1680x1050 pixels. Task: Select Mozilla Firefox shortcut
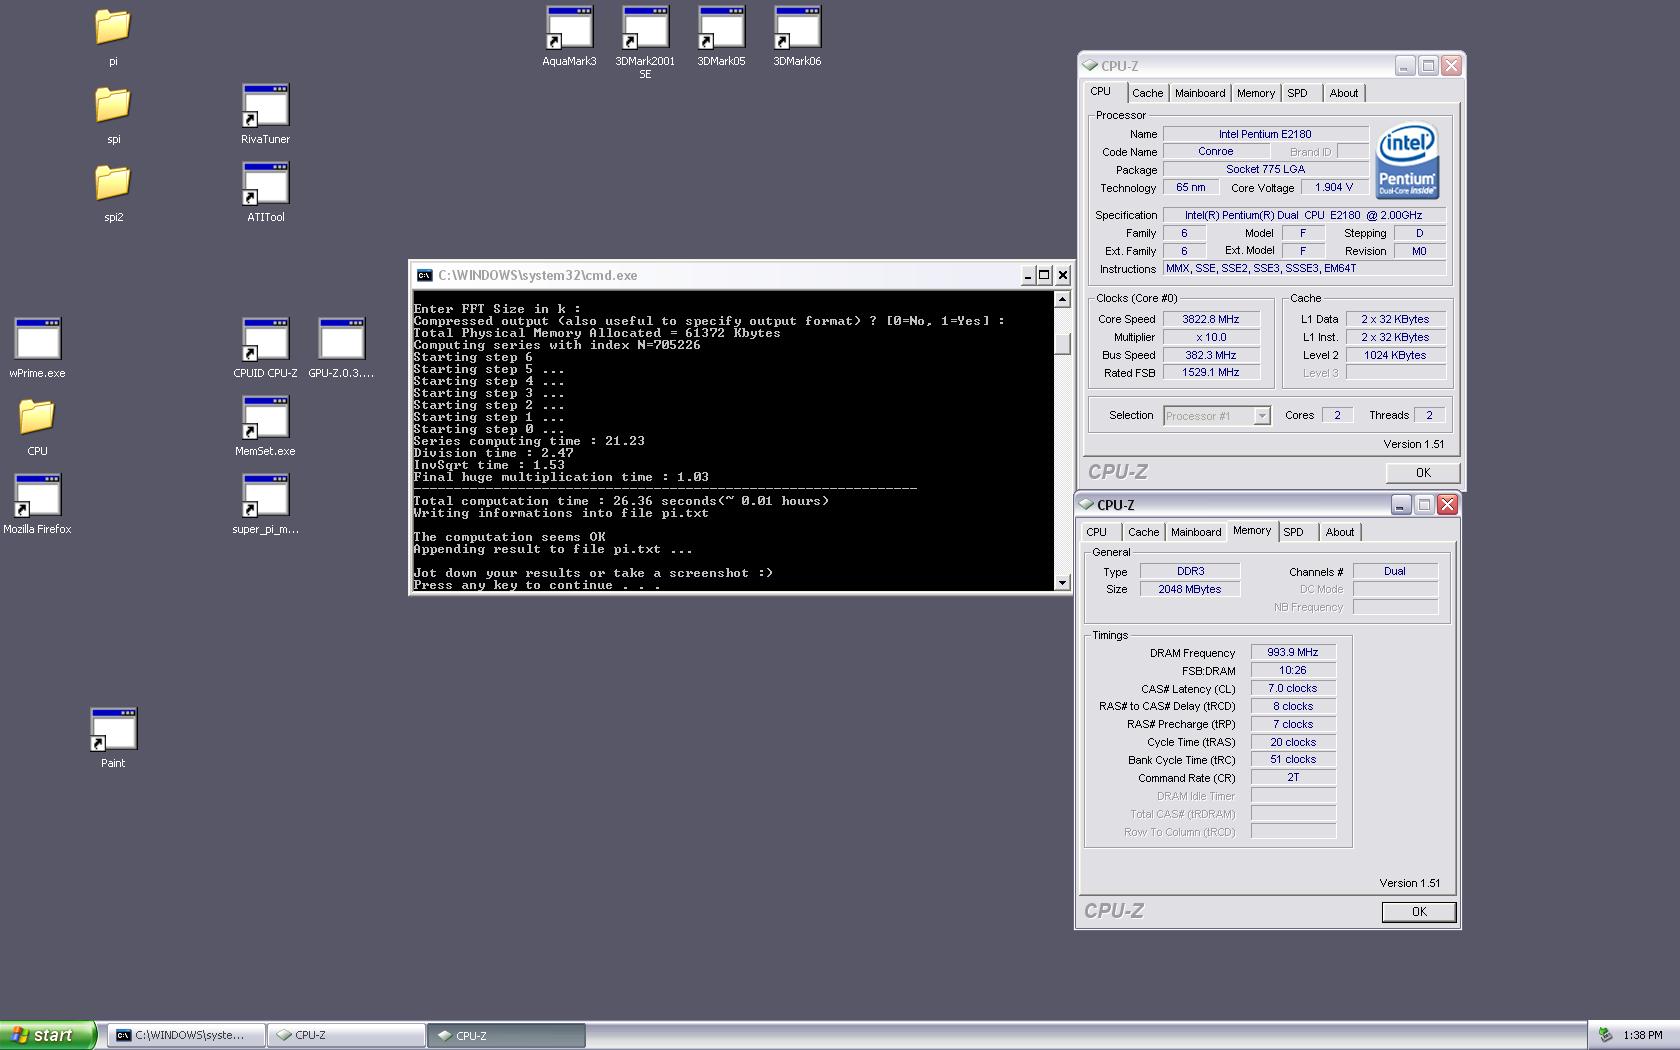tap(37, 496)
